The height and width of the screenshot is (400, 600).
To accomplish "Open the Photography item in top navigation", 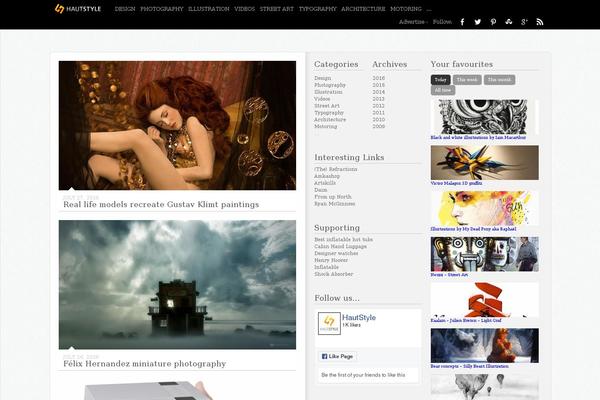I will pyautogui.click(x=161, y=9).
